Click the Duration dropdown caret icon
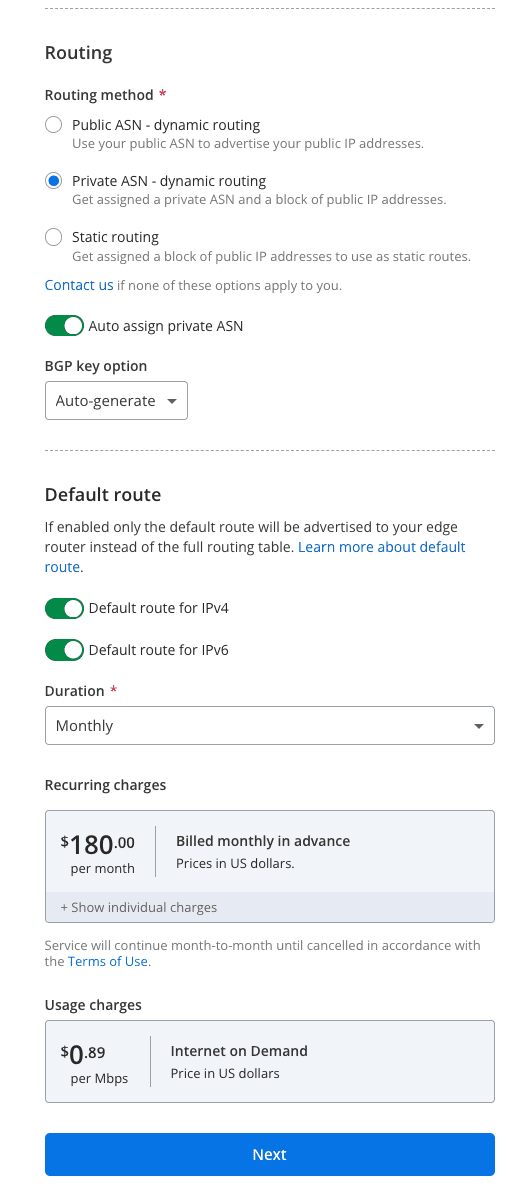Image resolution: width=525 pixels, height=1194 pixels. point(479,726)
